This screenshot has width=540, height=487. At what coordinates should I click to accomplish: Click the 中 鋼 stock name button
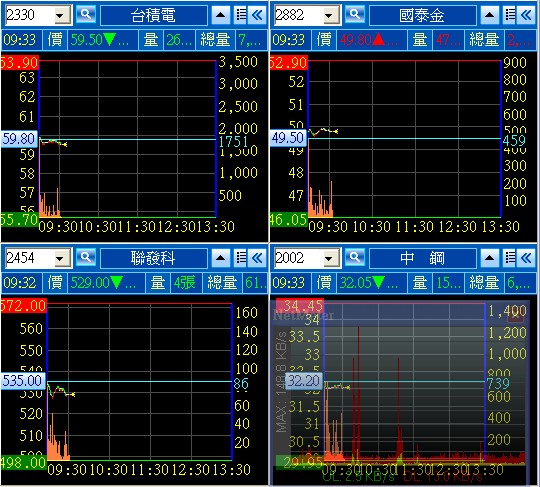coord(422,258)
